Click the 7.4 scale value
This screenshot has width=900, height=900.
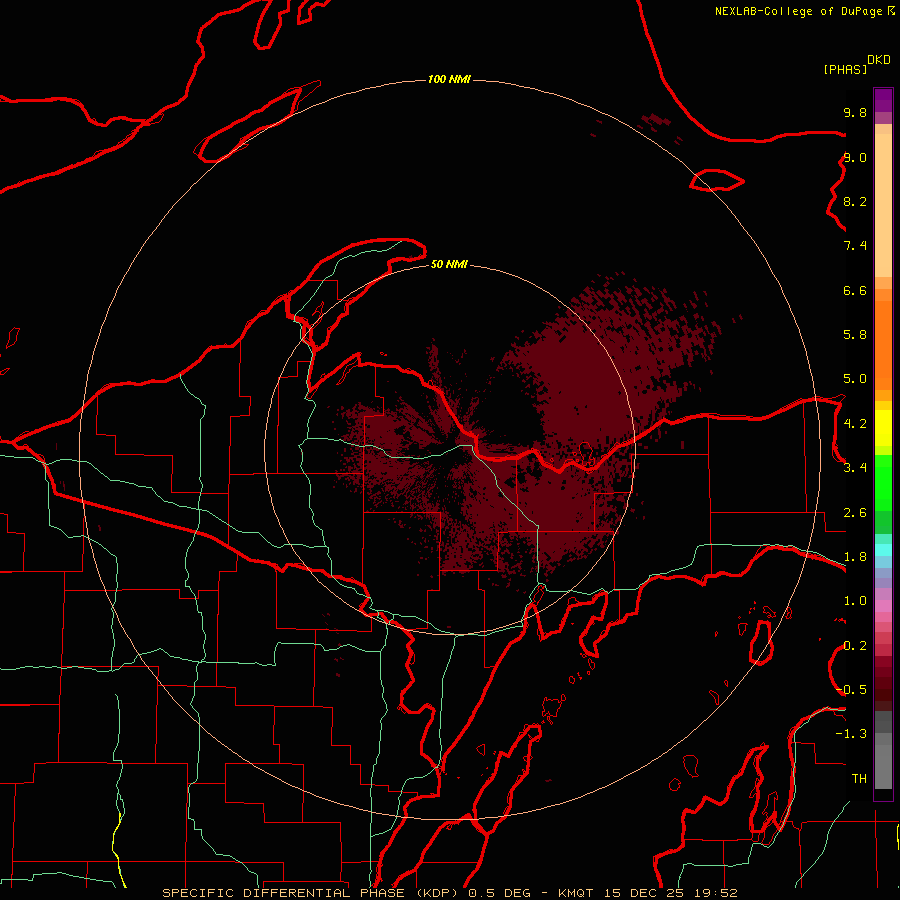coord(855,246)
